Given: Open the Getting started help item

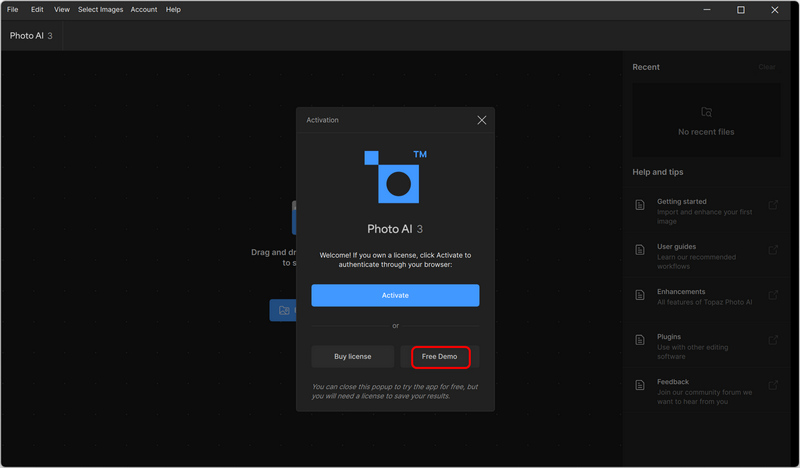Looking at the screenshot, I should point(706,211).
